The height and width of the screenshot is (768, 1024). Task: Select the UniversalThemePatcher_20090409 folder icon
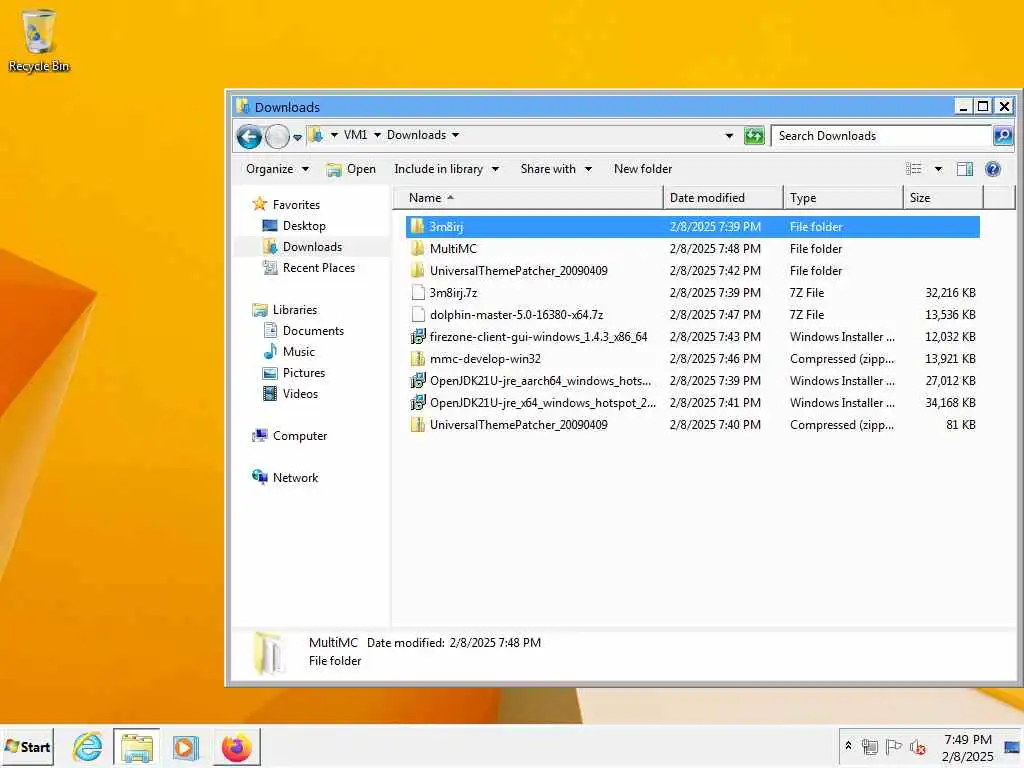coord(418,270)
